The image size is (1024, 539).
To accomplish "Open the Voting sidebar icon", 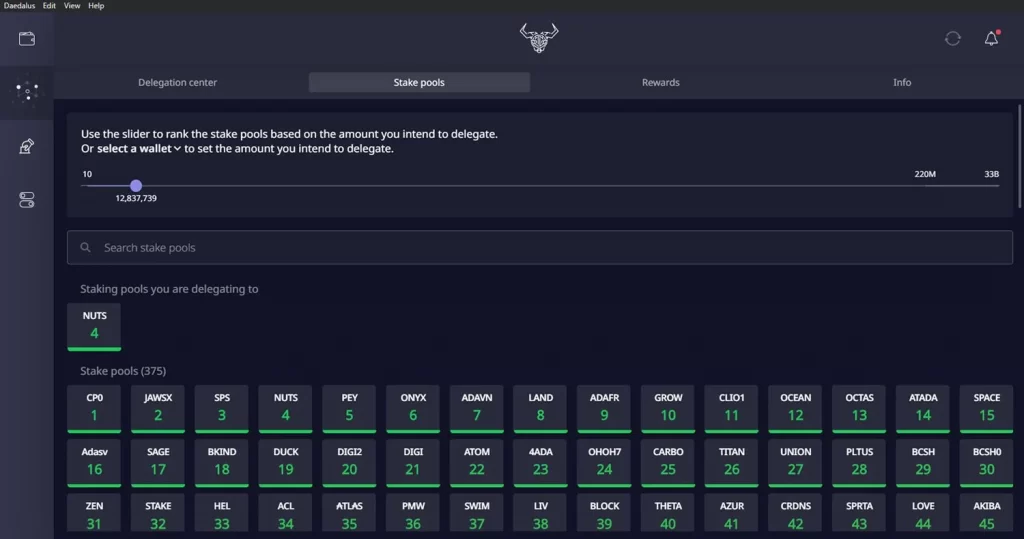I will 27,146.
